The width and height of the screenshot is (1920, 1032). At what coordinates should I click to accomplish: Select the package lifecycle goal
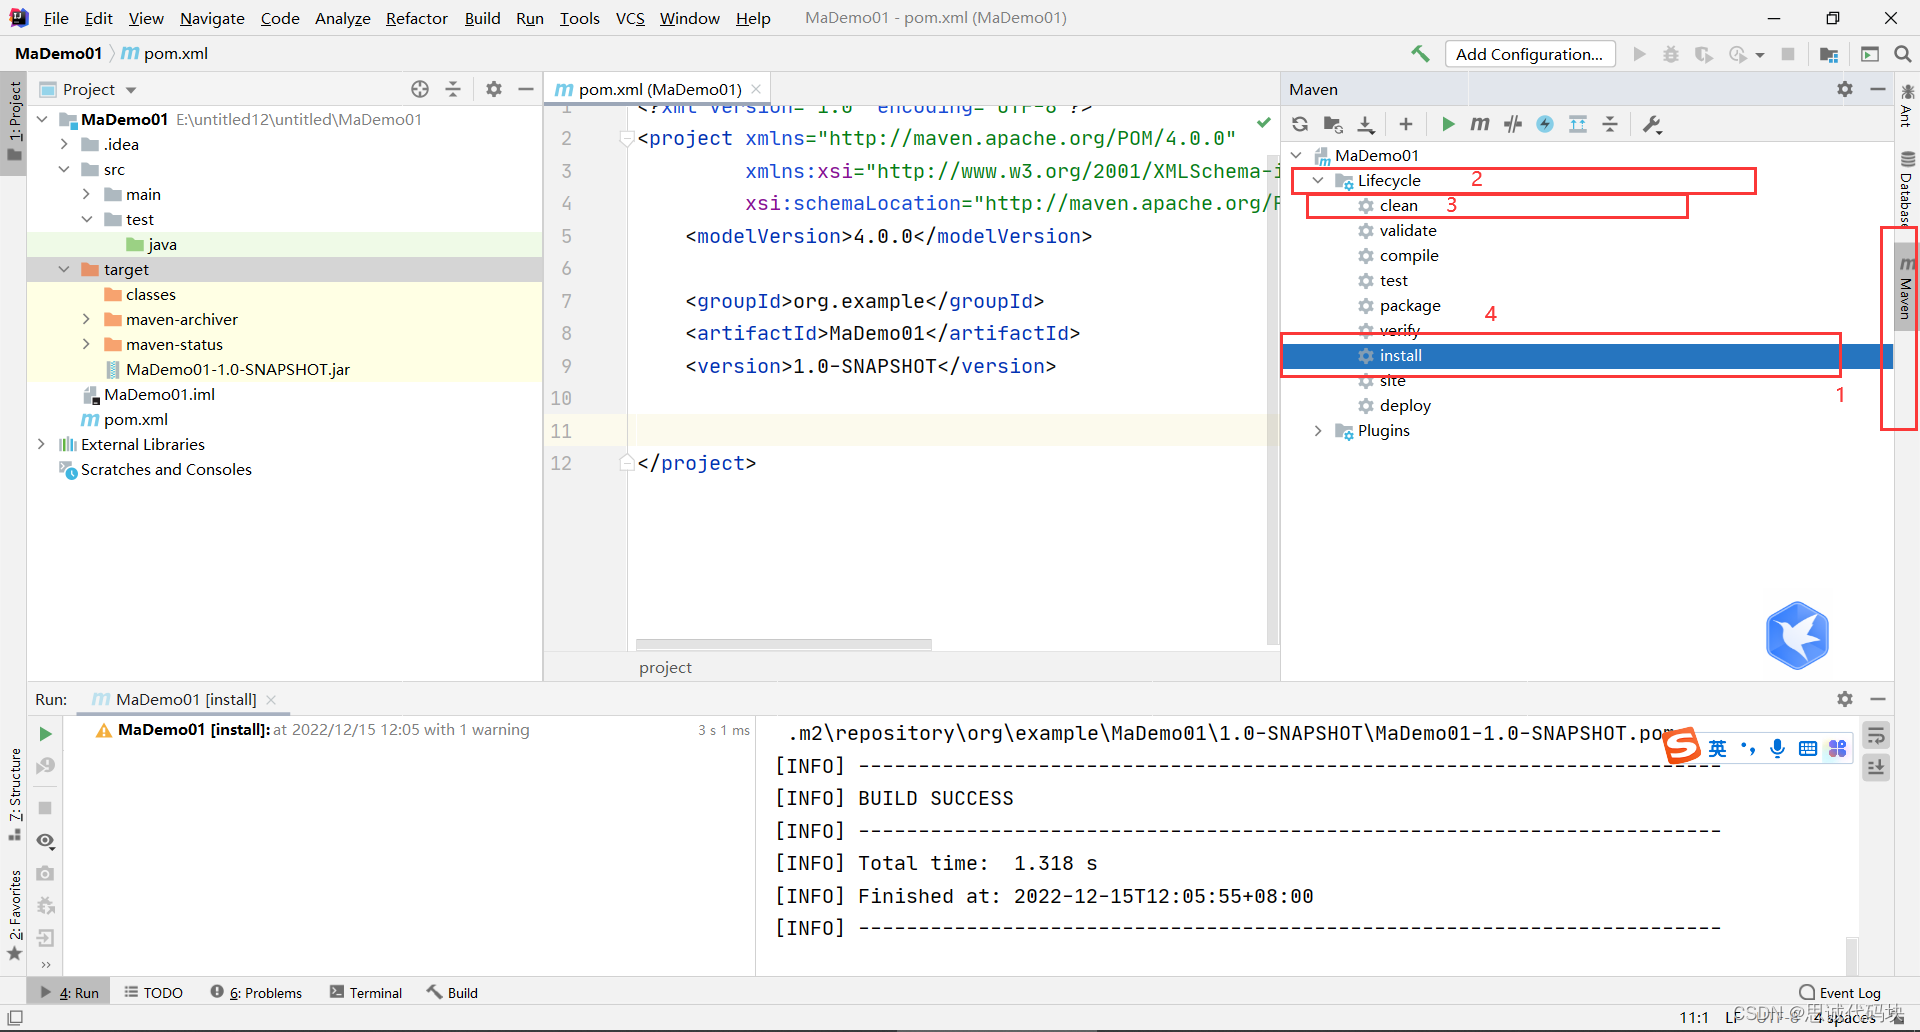tap(1410, 305)
